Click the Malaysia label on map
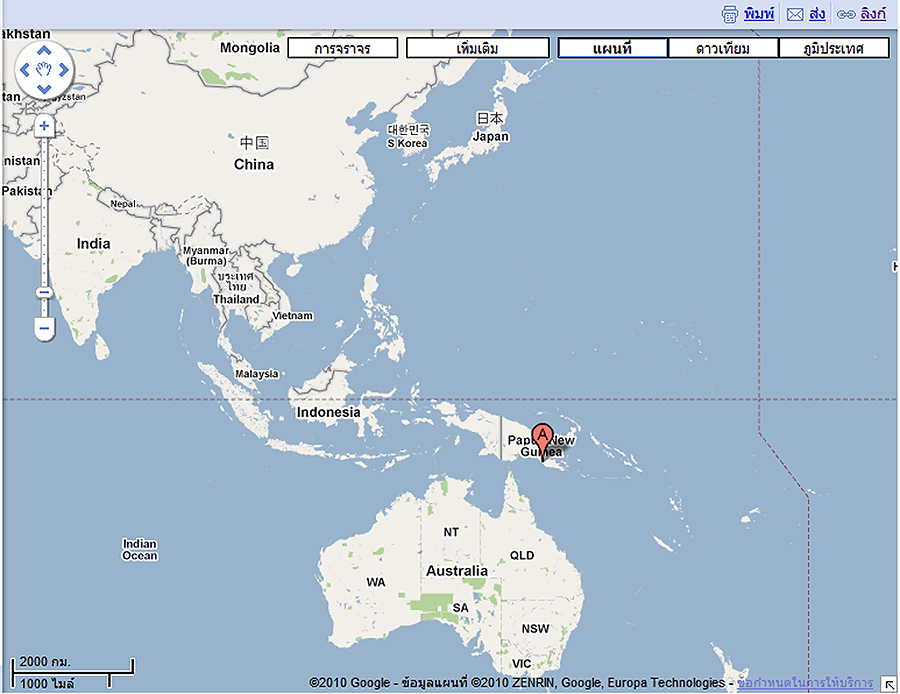 tap(257, 374)
